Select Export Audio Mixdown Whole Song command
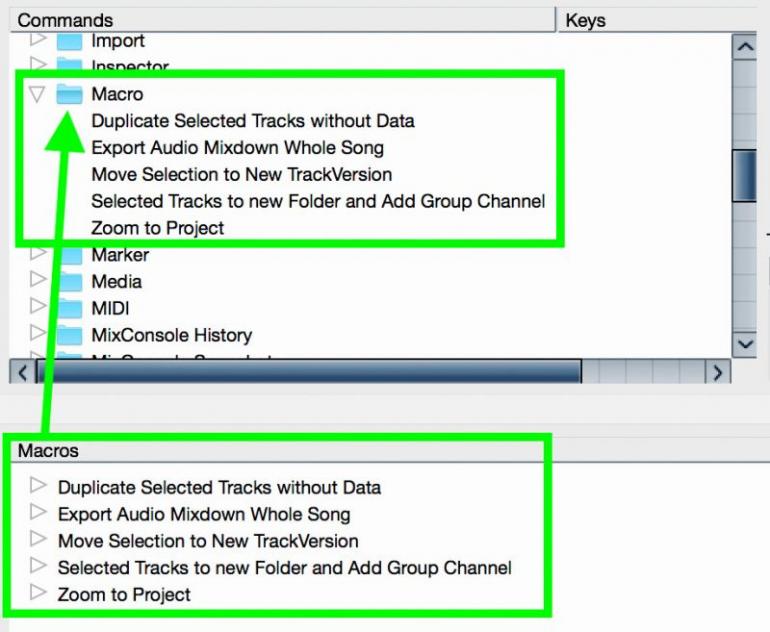The height and width of the screenshot is (632, 770). click(x=238, y=148)
